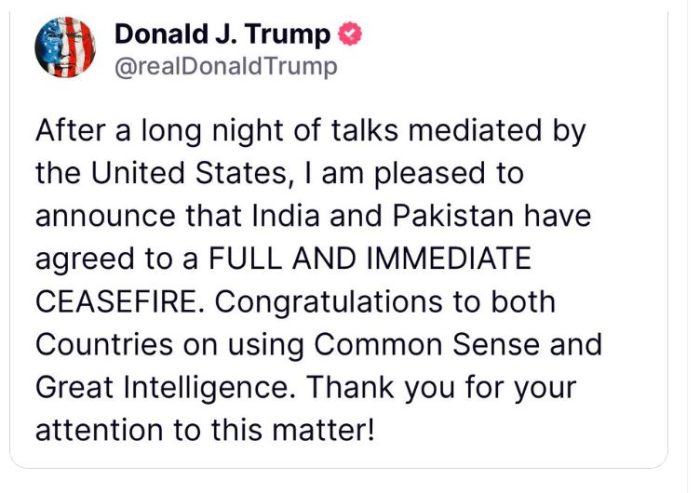Open the flag-painted profile avatar

tap(65, 47)
